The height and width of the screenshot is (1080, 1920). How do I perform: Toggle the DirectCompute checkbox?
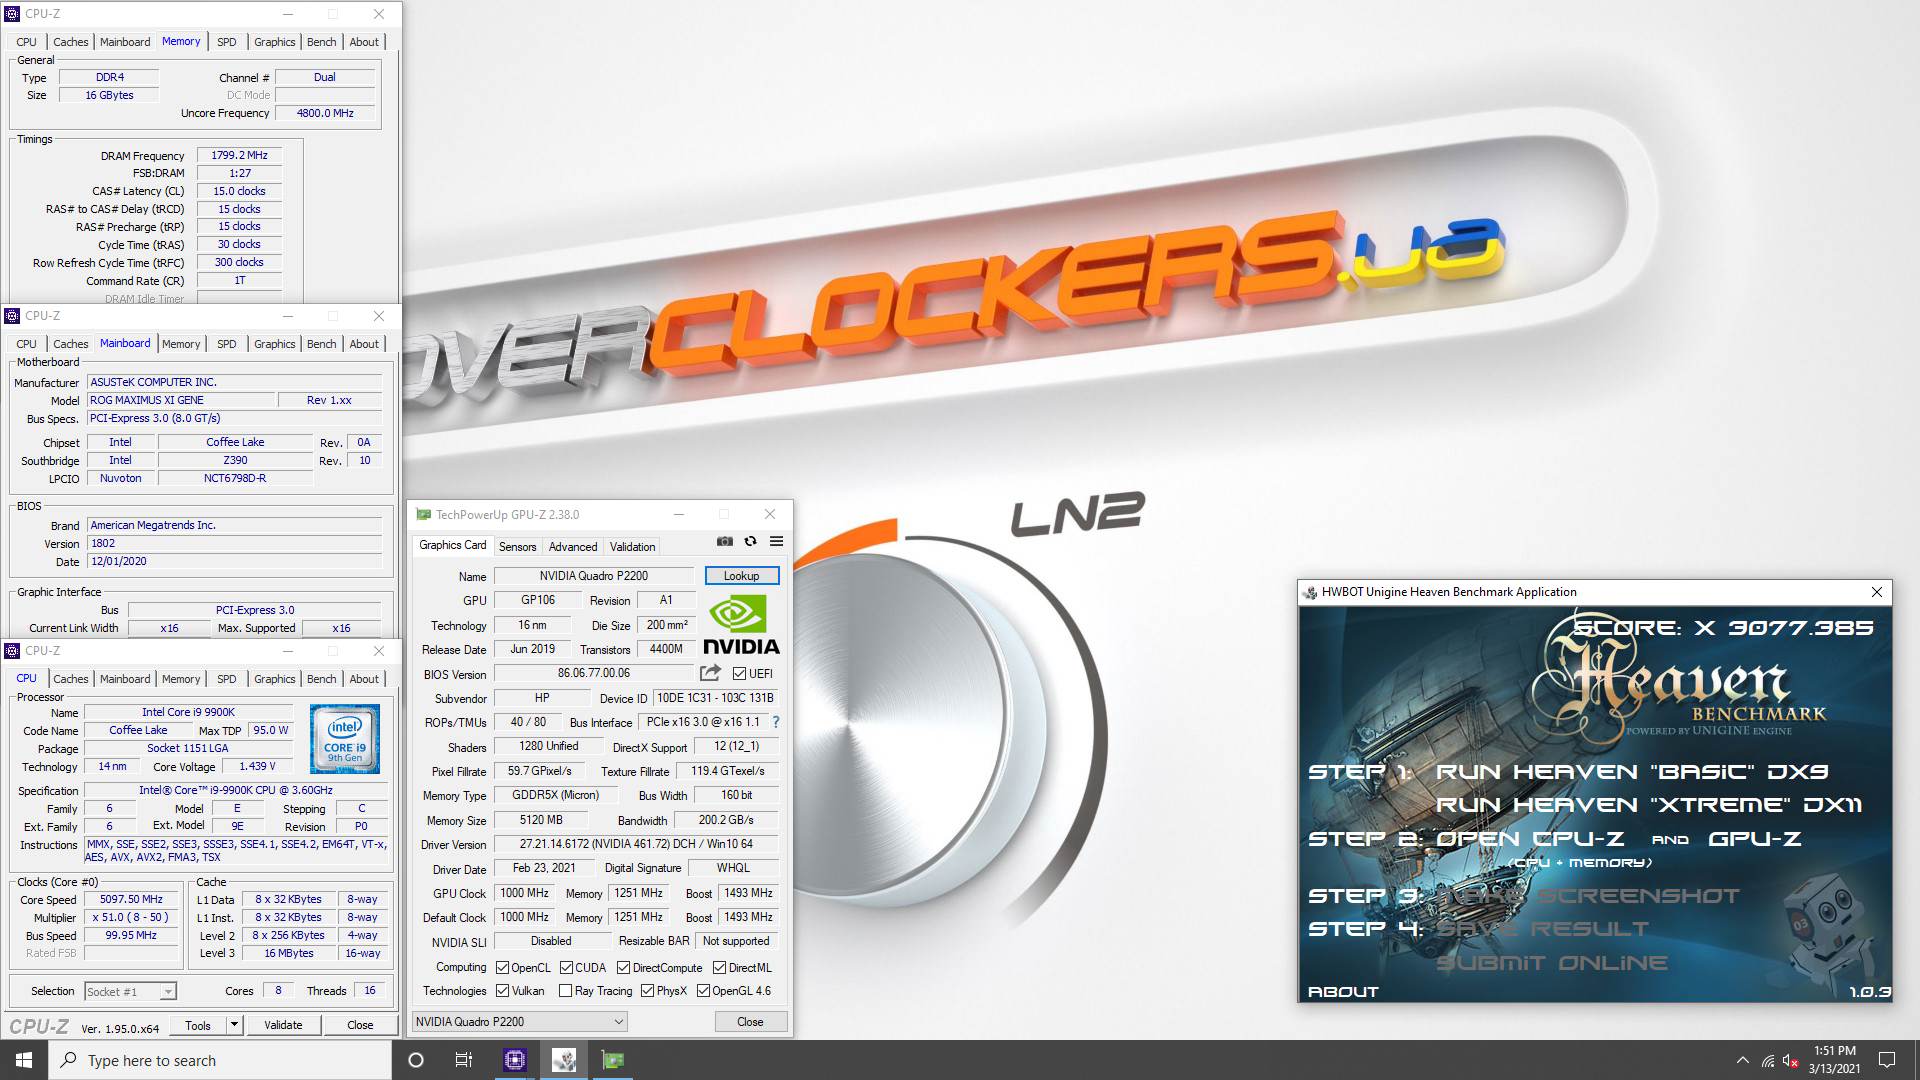coord(623,968)
